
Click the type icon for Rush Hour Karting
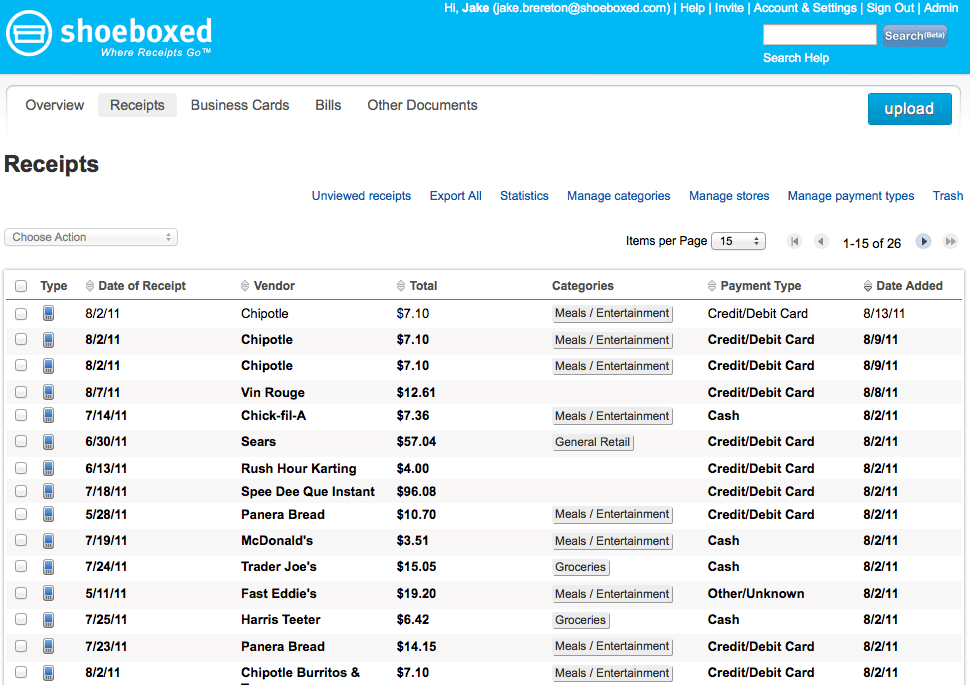[48, 468]
